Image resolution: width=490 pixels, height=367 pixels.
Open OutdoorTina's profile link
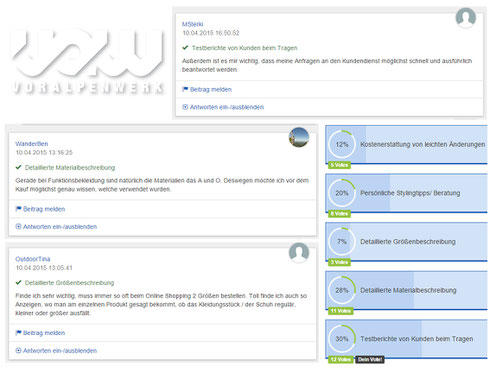33,259
